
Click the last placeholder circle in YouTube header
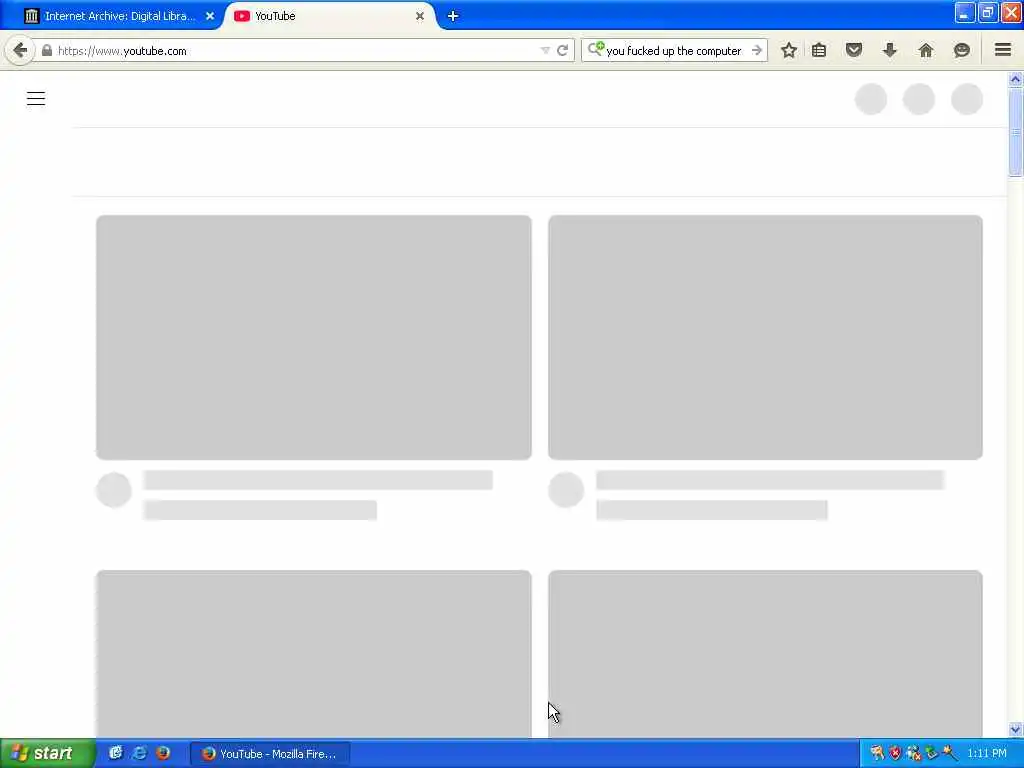(x=967, y=99)
